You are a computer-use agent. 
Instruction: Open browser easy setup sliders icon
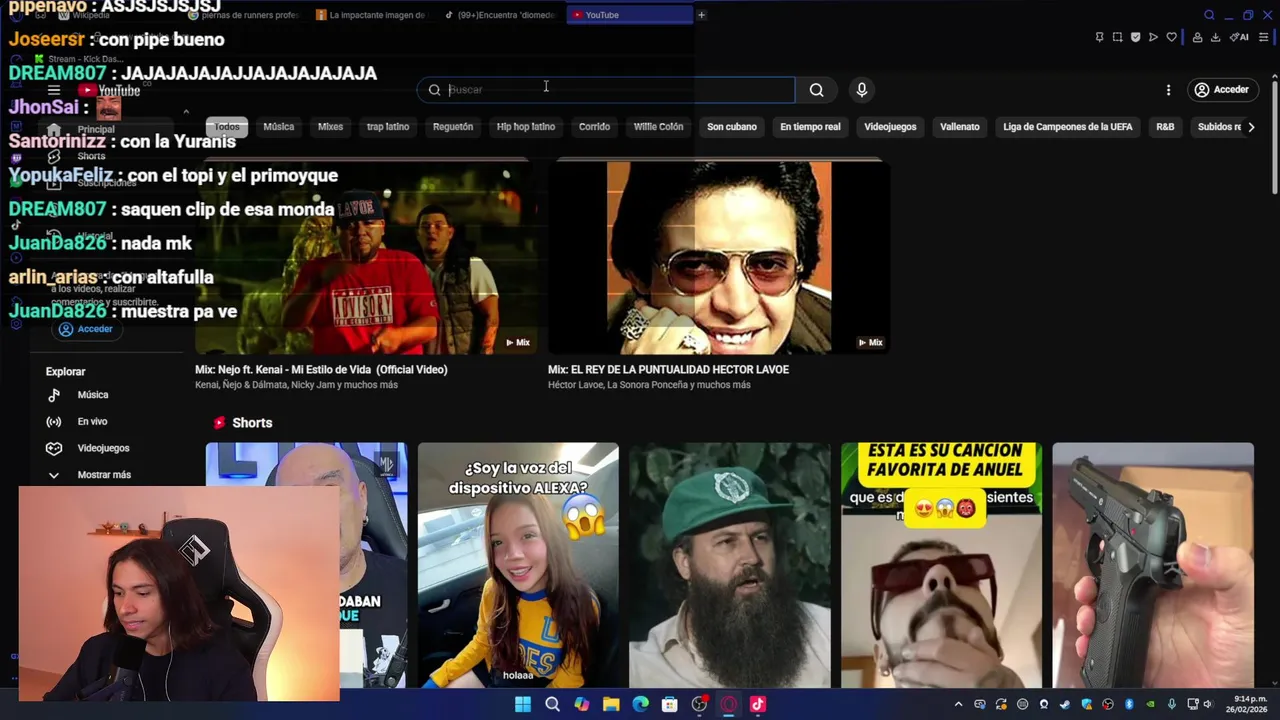1264,37
